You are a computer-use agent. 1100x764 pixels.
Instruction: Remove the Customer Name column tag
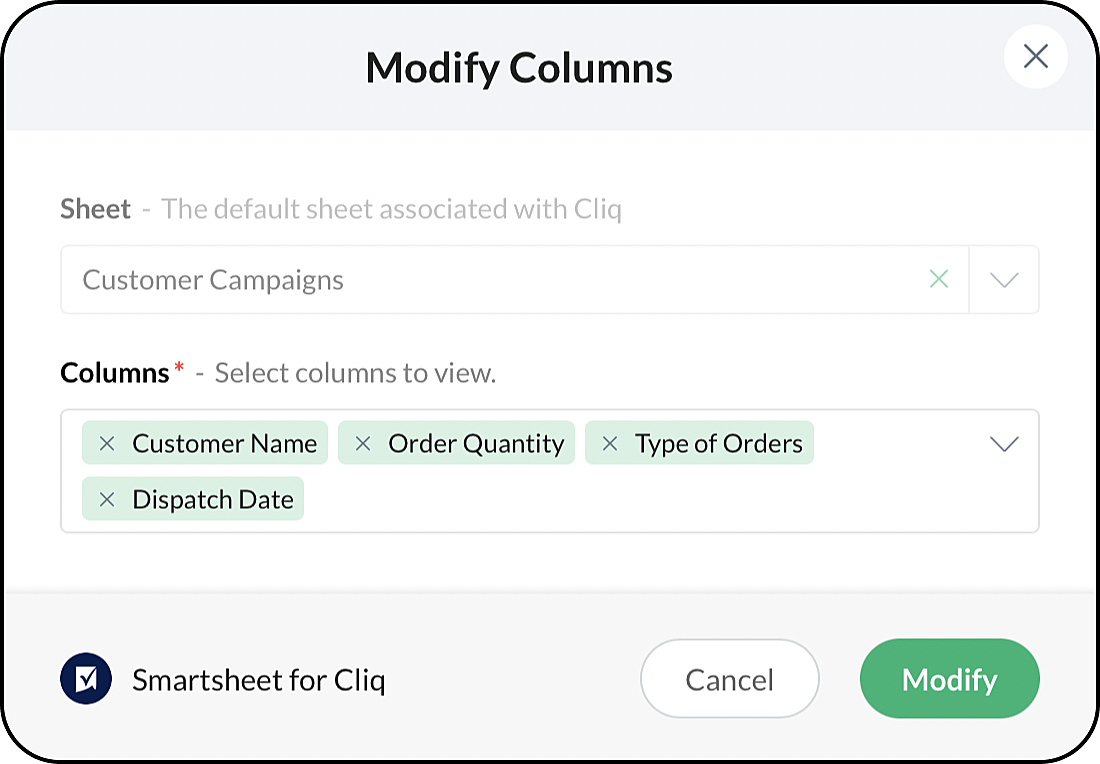[x=108, y=443]
